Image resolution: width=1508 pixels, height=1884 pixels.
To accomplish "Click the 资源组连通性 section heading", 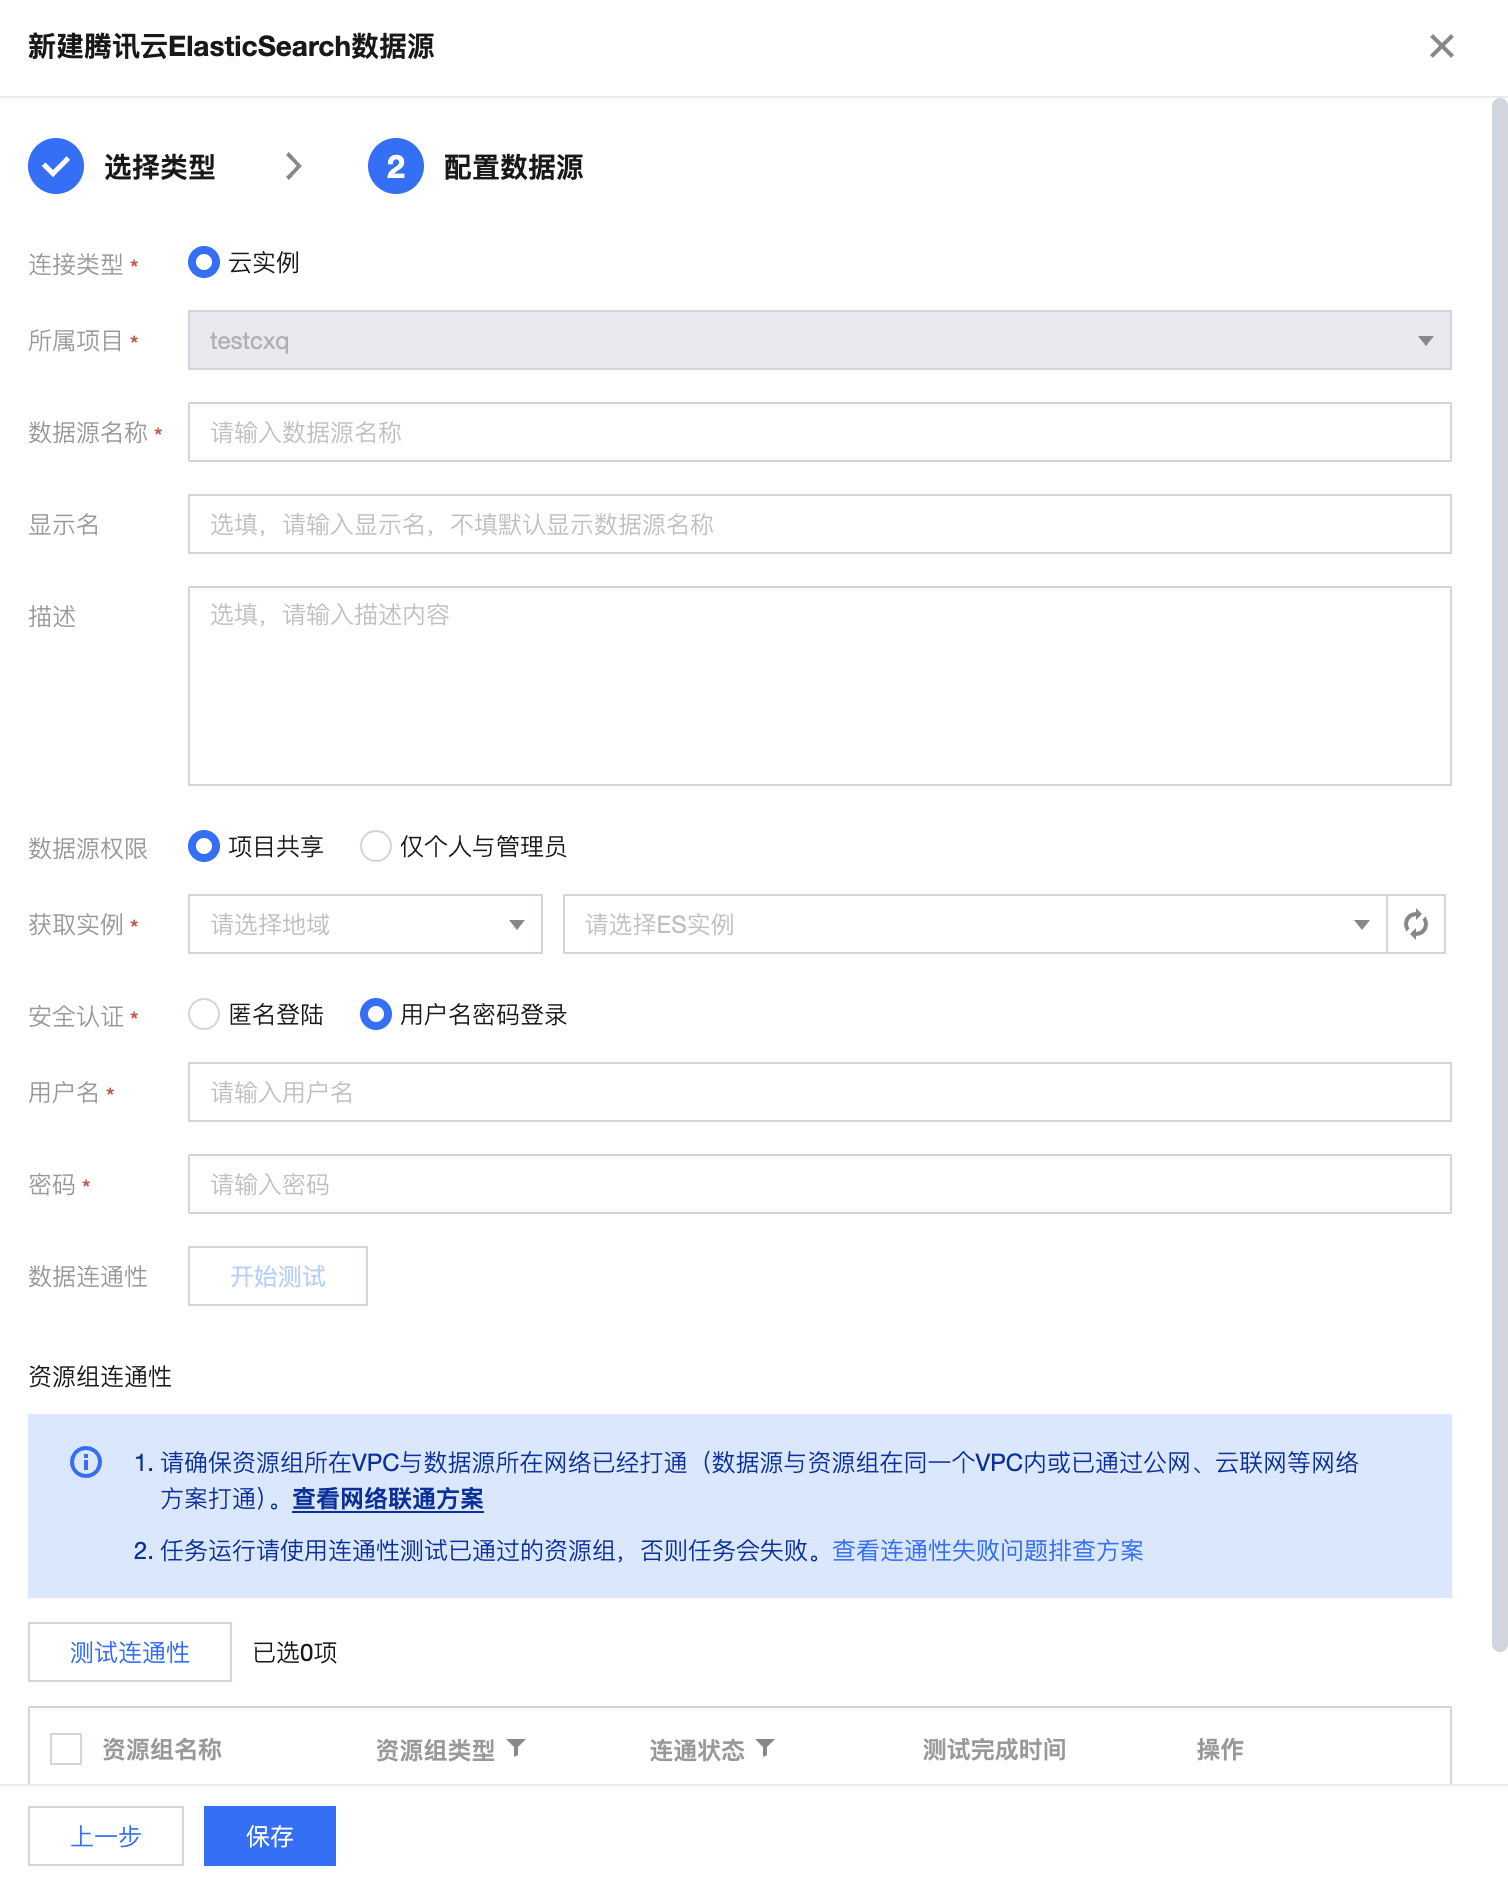I will point(100,1377).
